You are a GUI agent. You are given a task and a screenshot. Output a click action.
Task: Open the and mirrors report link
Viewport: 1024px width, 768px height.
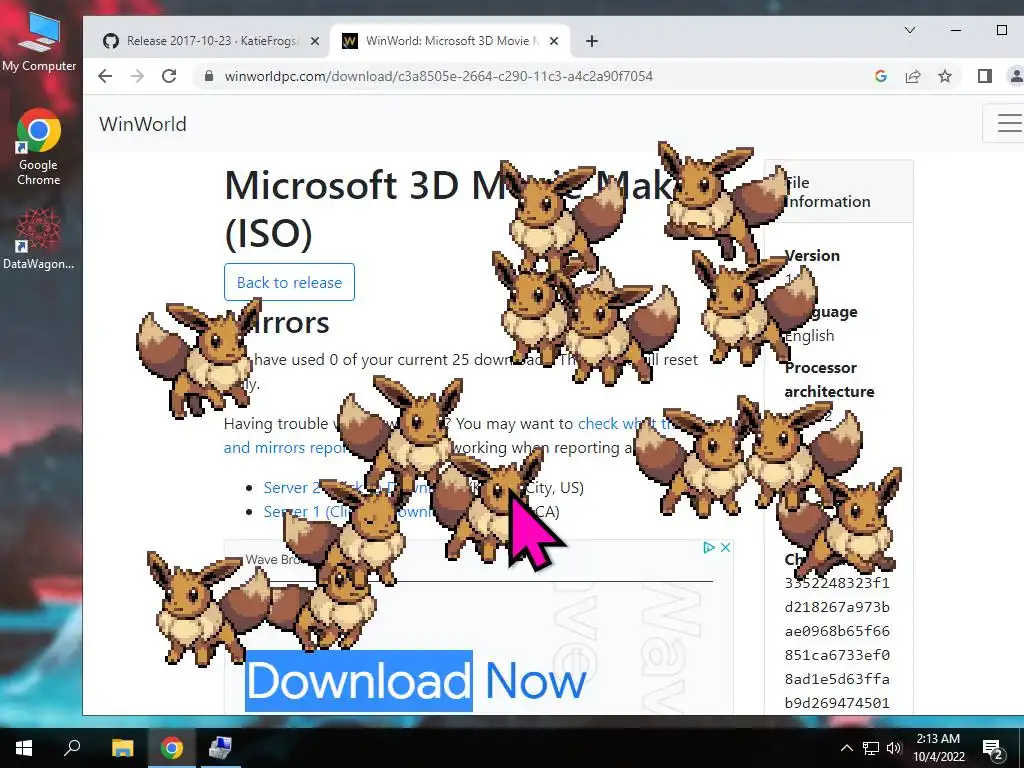pos(285,448)
